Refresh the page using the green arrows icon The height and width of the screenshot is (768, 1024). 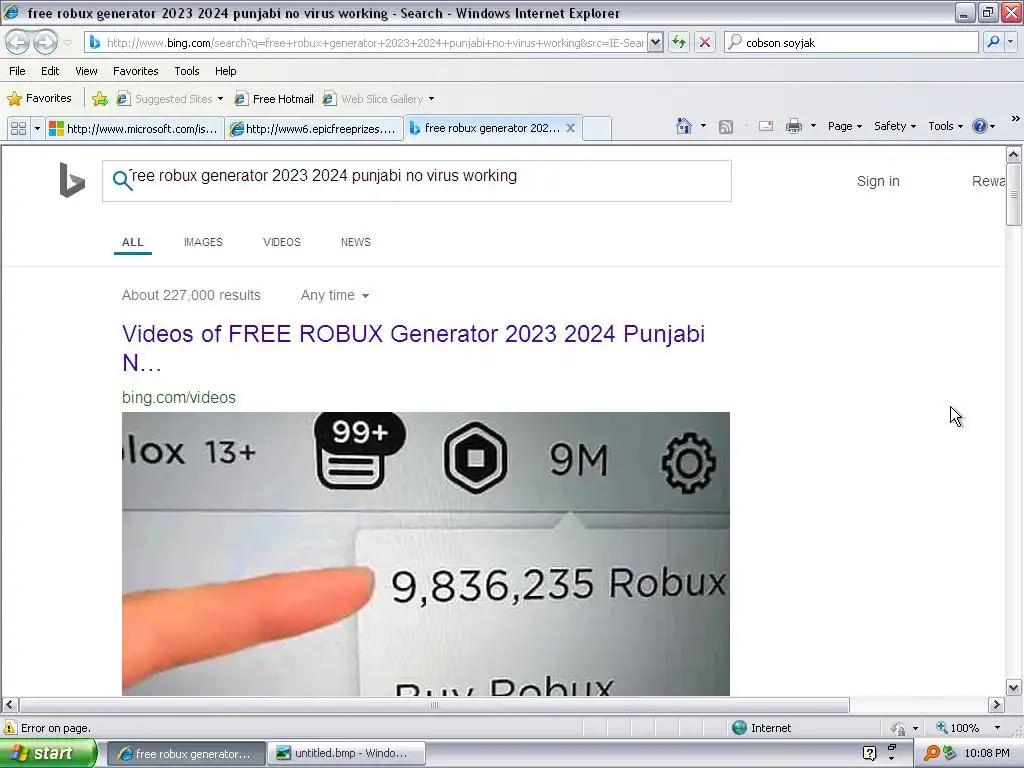pyautogui.click(x=679, y=42)
